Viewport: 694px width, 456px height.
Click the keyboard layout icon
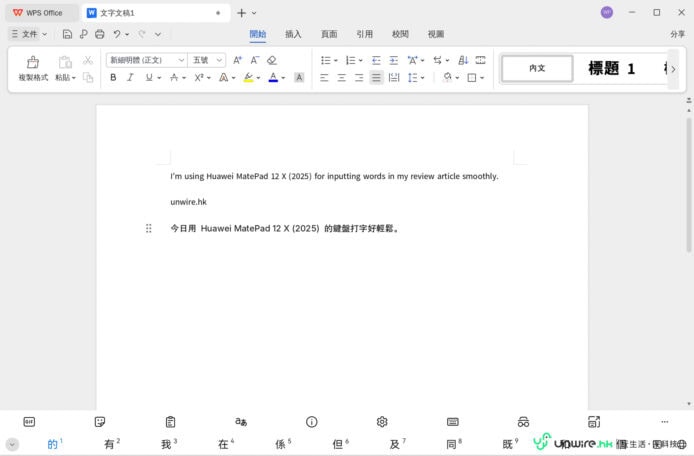(x=453, y=422)
